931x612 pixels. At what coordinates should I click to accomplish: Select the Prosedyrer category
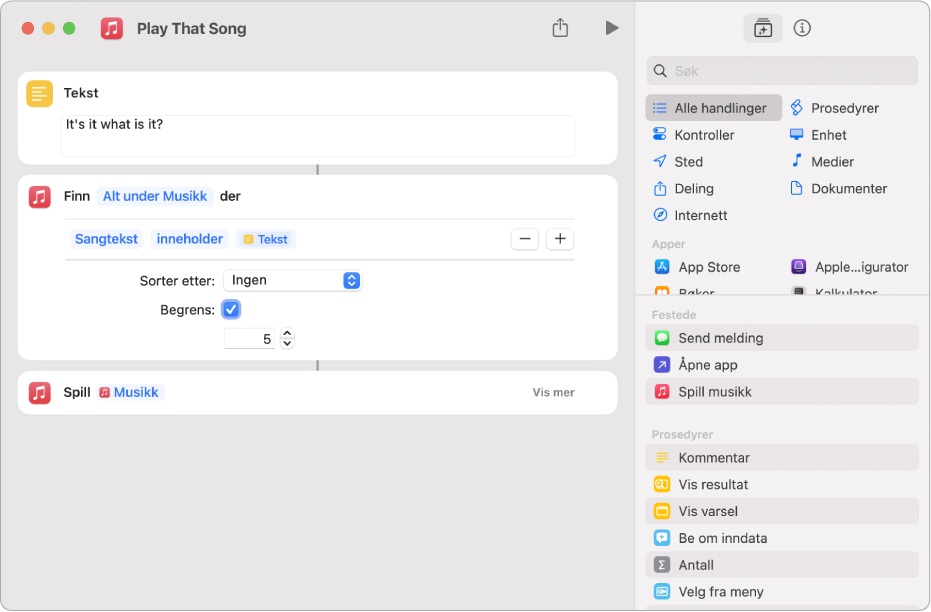tap(834, 108)
